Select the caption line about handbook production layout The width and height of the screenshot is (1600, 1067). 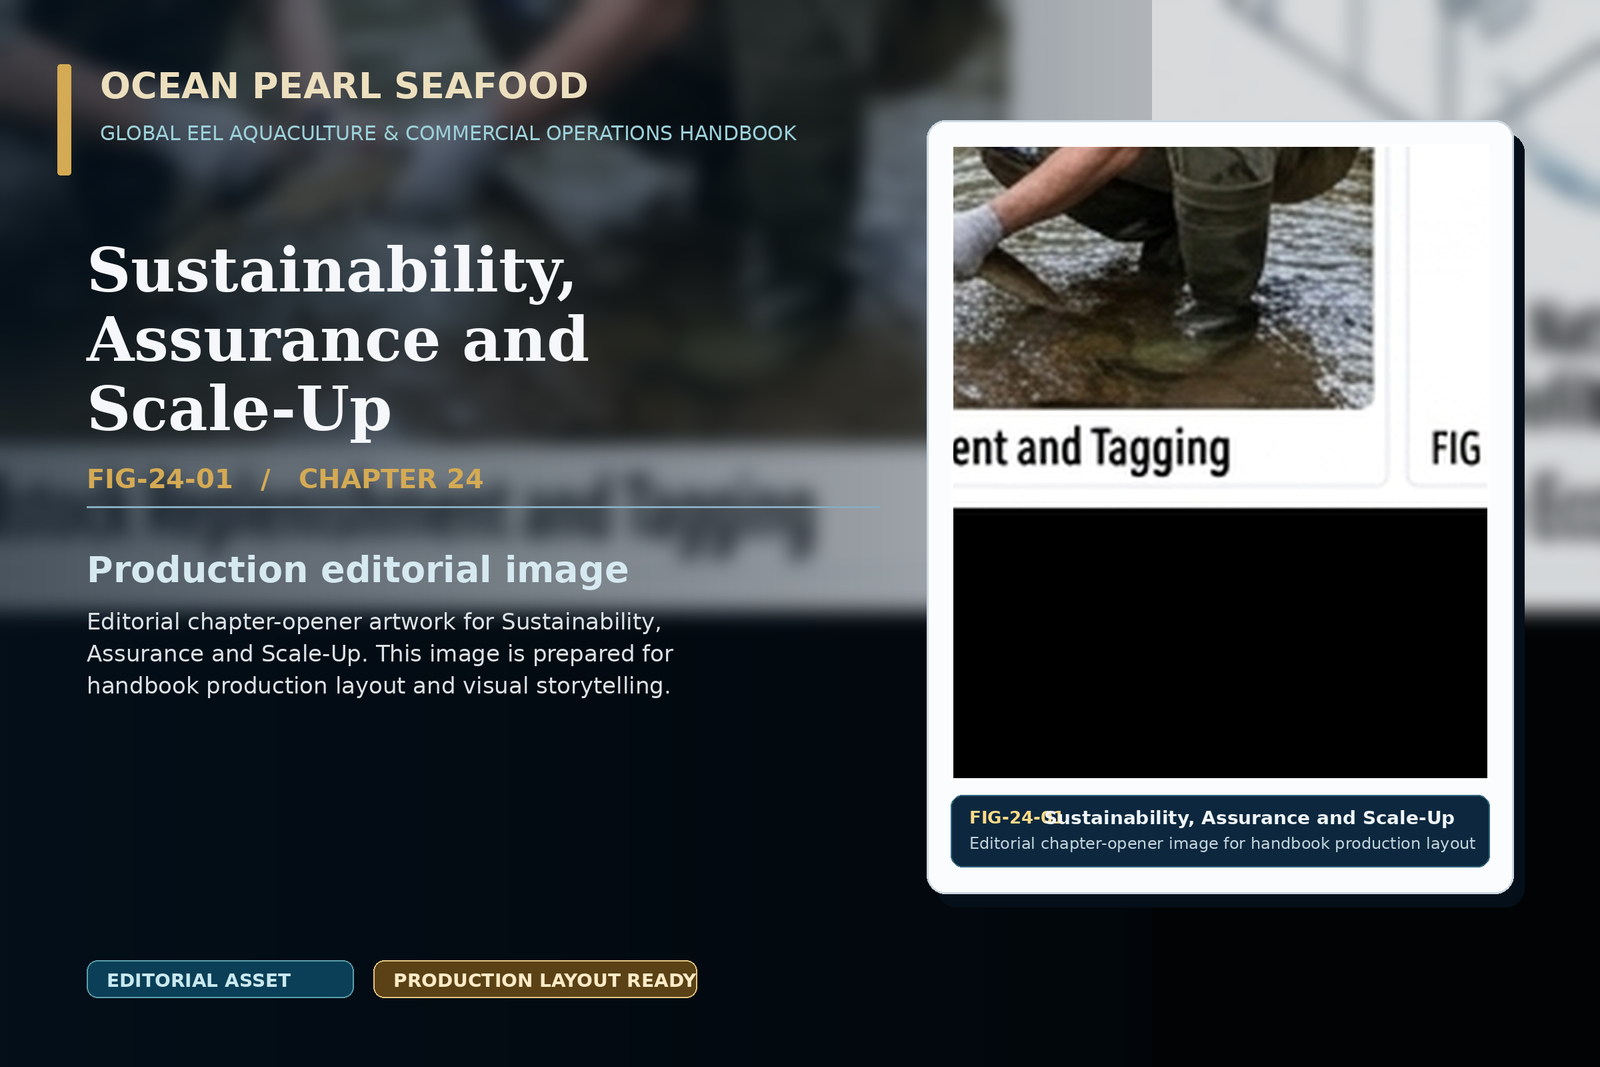click(x=1222, y=843)
